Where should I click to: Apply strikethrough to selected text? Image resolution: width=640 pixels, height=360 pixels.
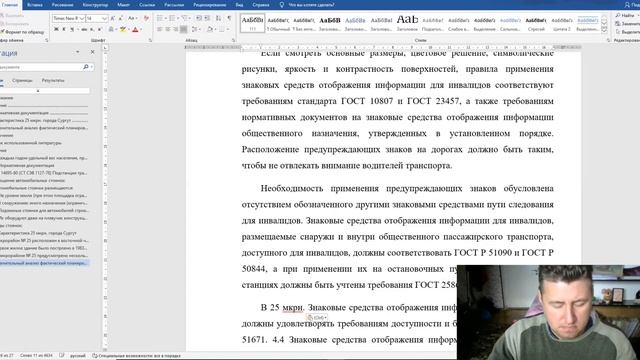84,29
